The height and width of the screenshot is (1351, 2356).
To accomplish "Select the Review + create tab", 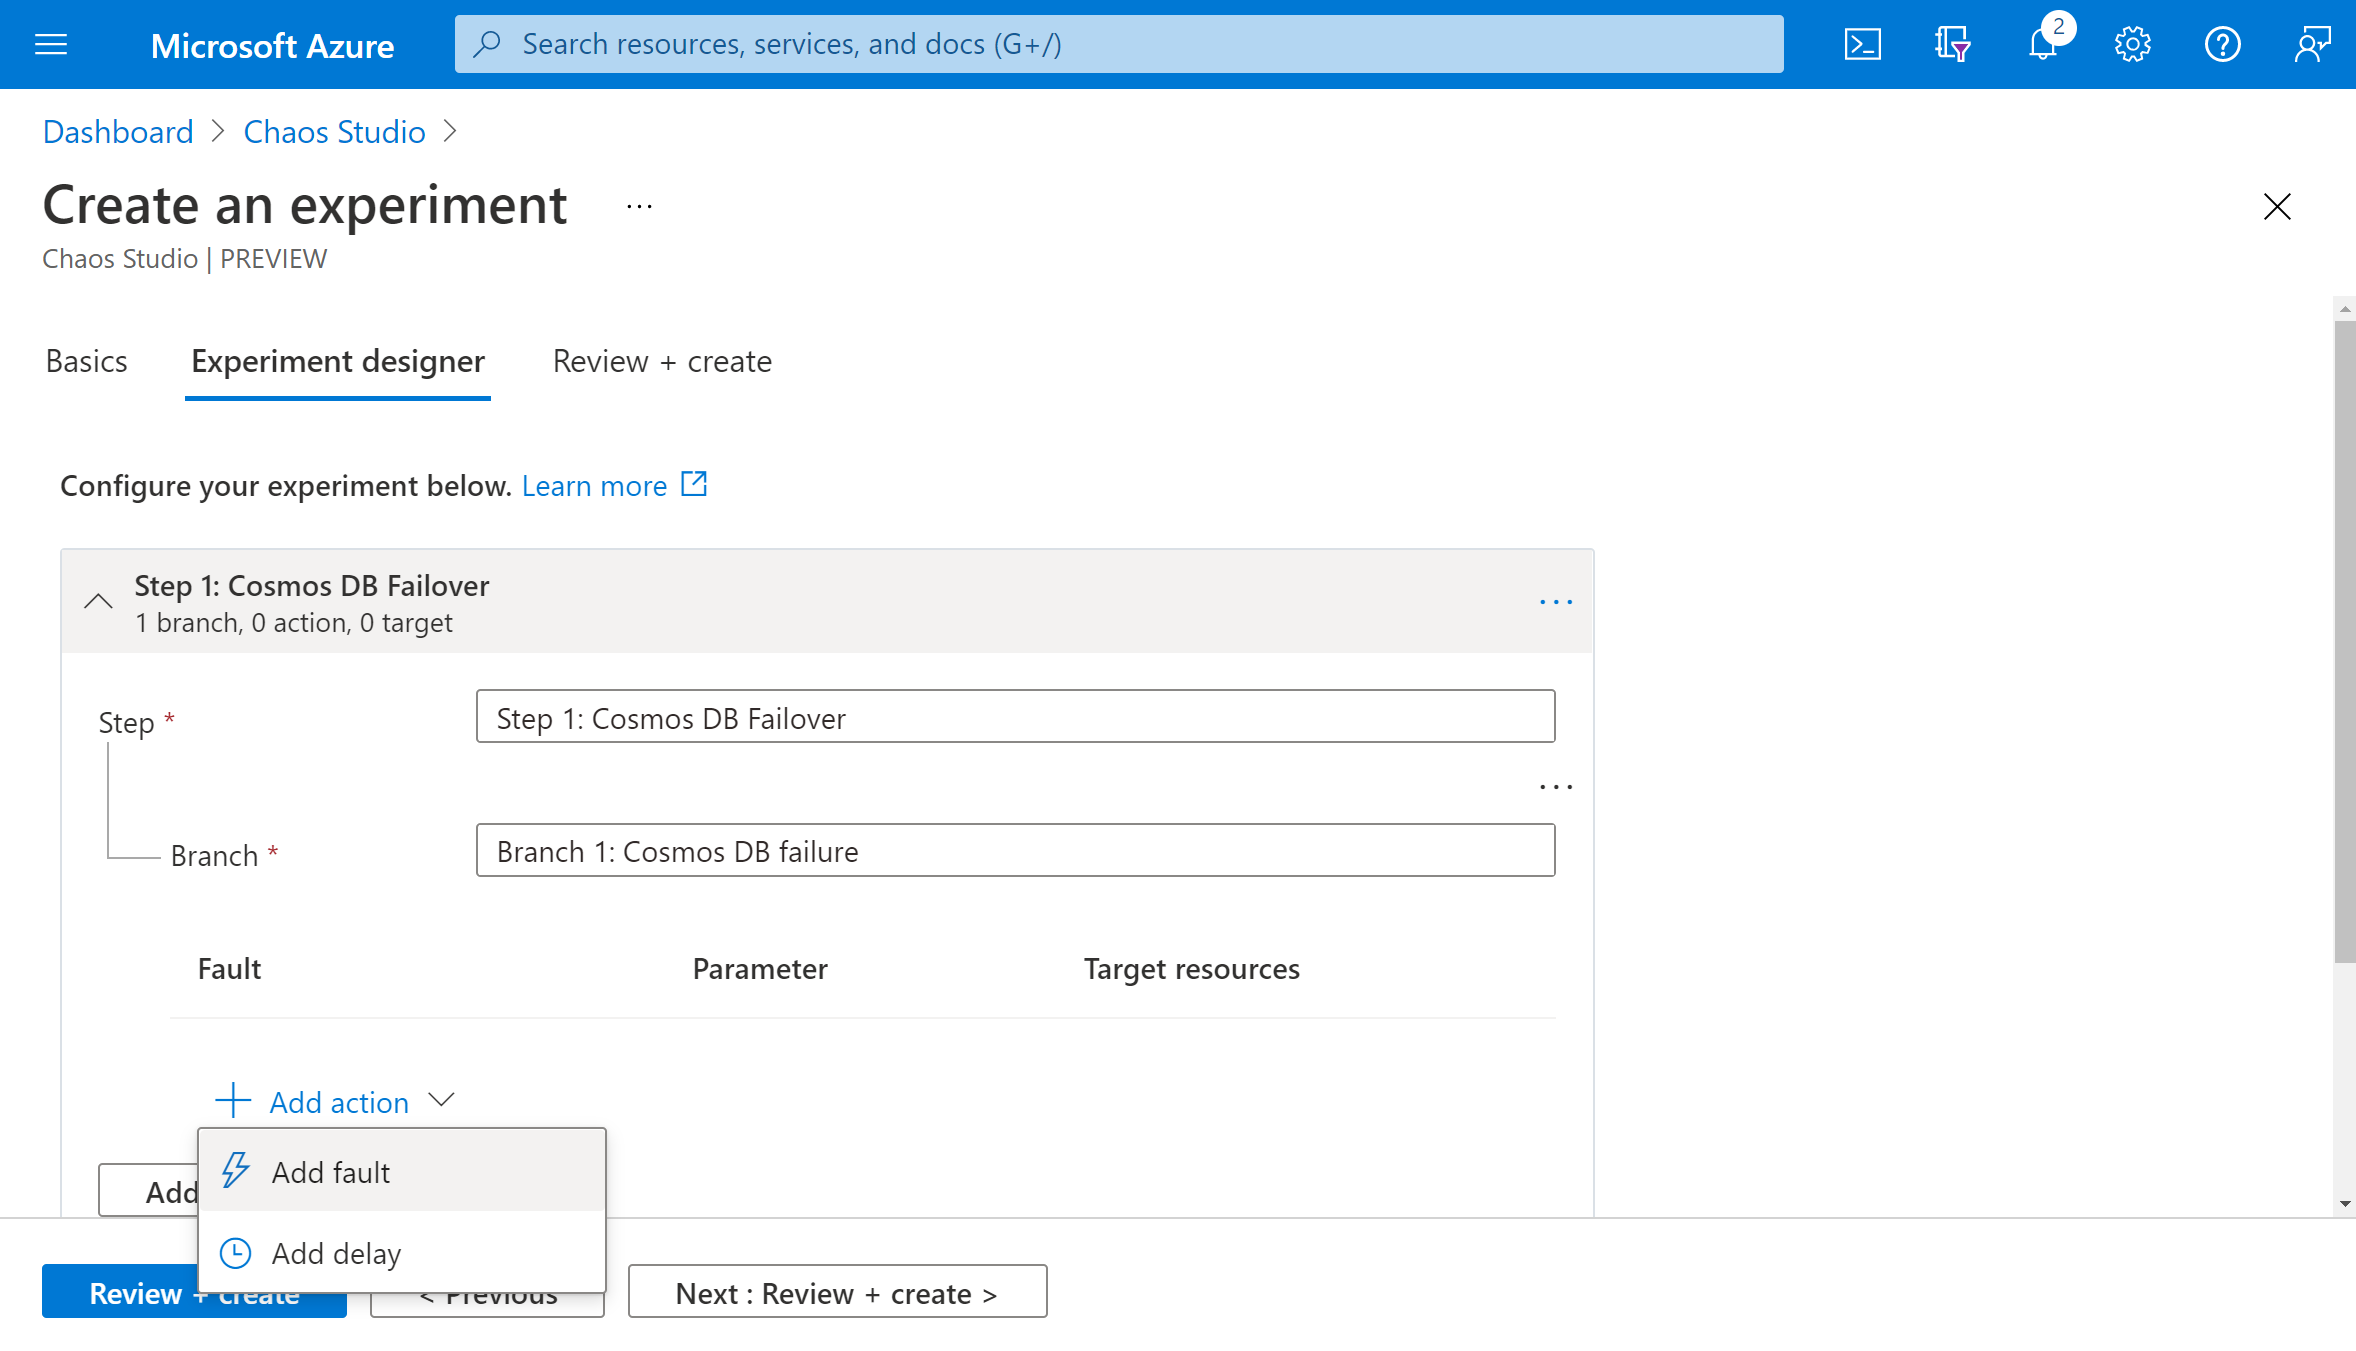I will 662,359.
